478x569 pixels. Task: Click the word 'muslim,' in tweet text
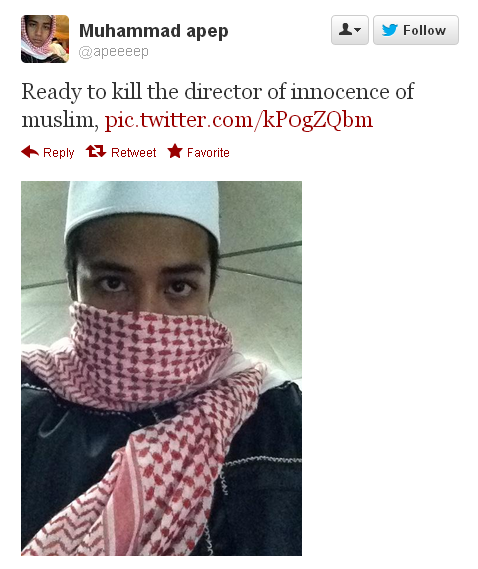pos(60,120)
